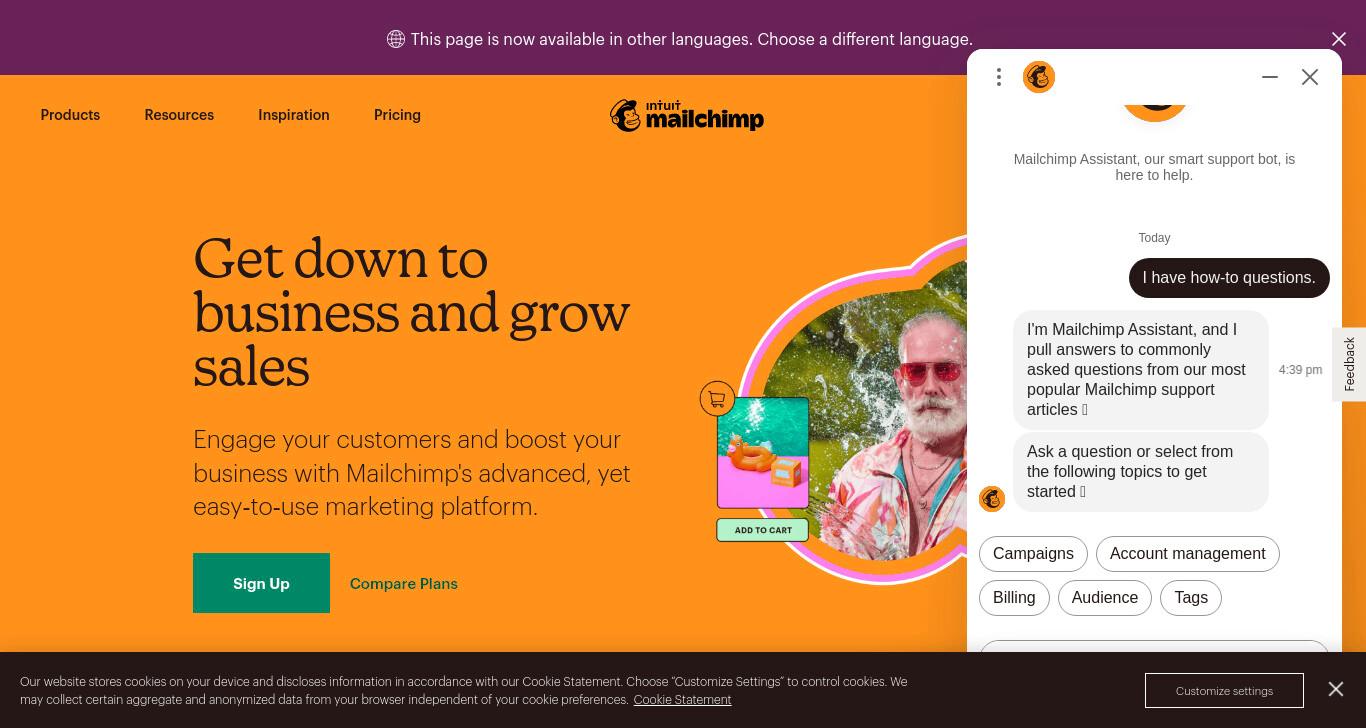Screen dimensions: 1366x728
Task: Expand the Resources menu
Action: (179, 115)
